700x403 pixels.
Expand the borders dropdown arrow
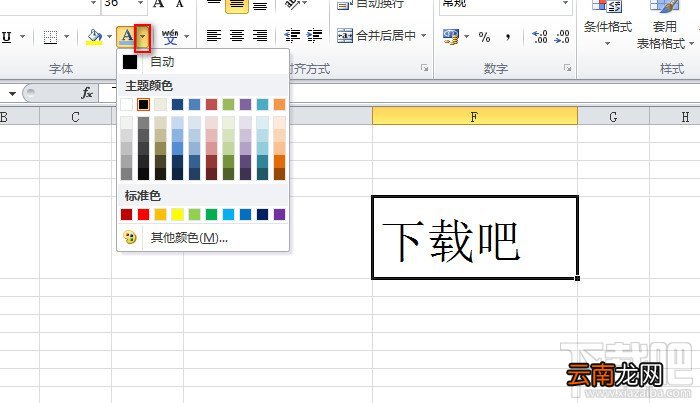(67, 37)
